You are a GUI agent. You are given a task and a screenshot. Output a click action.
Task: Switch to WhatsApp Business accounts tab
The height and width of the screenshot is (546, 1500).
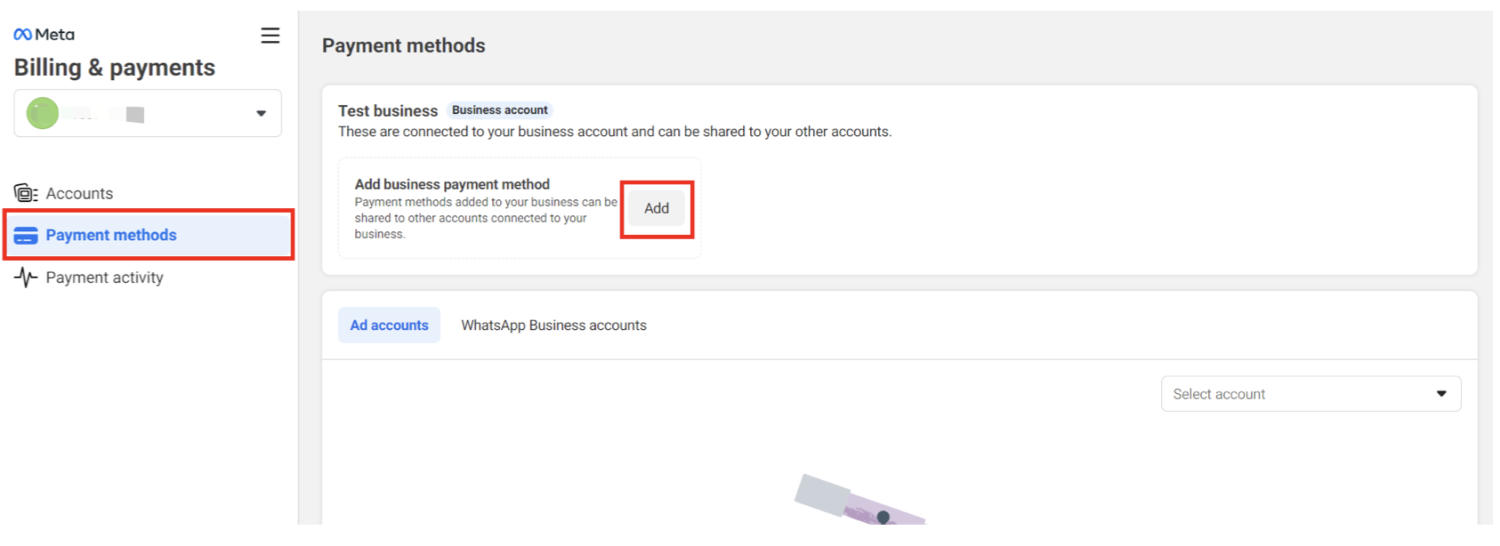point(553,325)
